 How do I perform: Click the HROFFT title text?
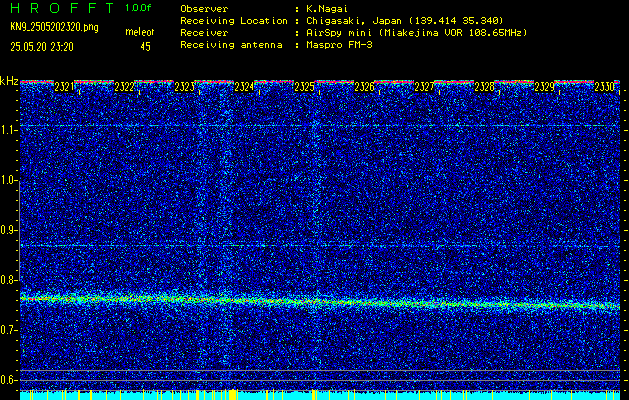[62, 8]
